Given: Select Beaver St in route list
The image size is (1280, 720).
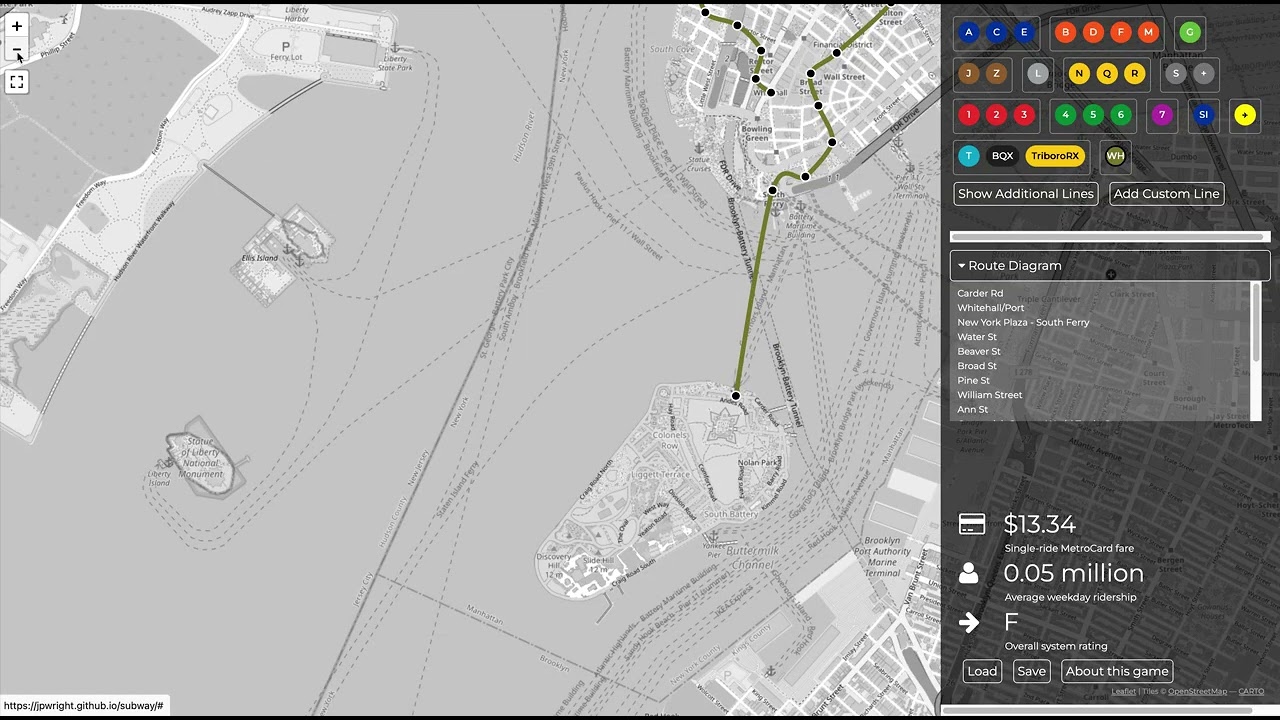Looking at the screenshot, I should click(x=979, y=352).
